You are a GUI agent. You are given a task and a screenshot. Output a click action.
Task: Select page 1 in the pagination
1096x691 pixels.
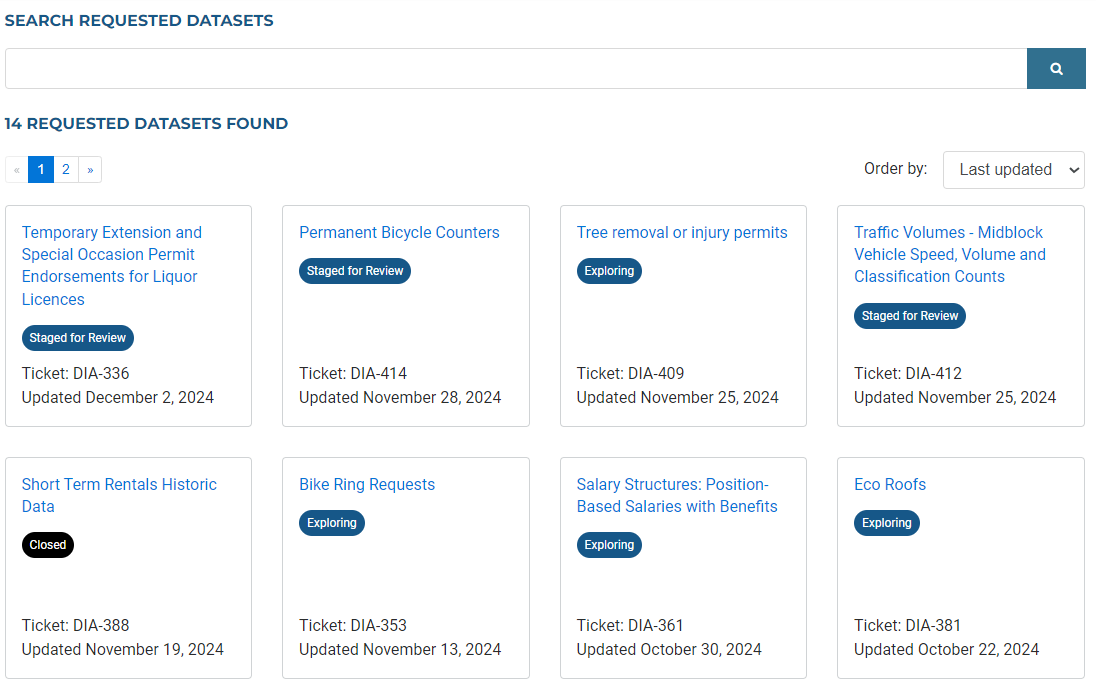point(40,169)
